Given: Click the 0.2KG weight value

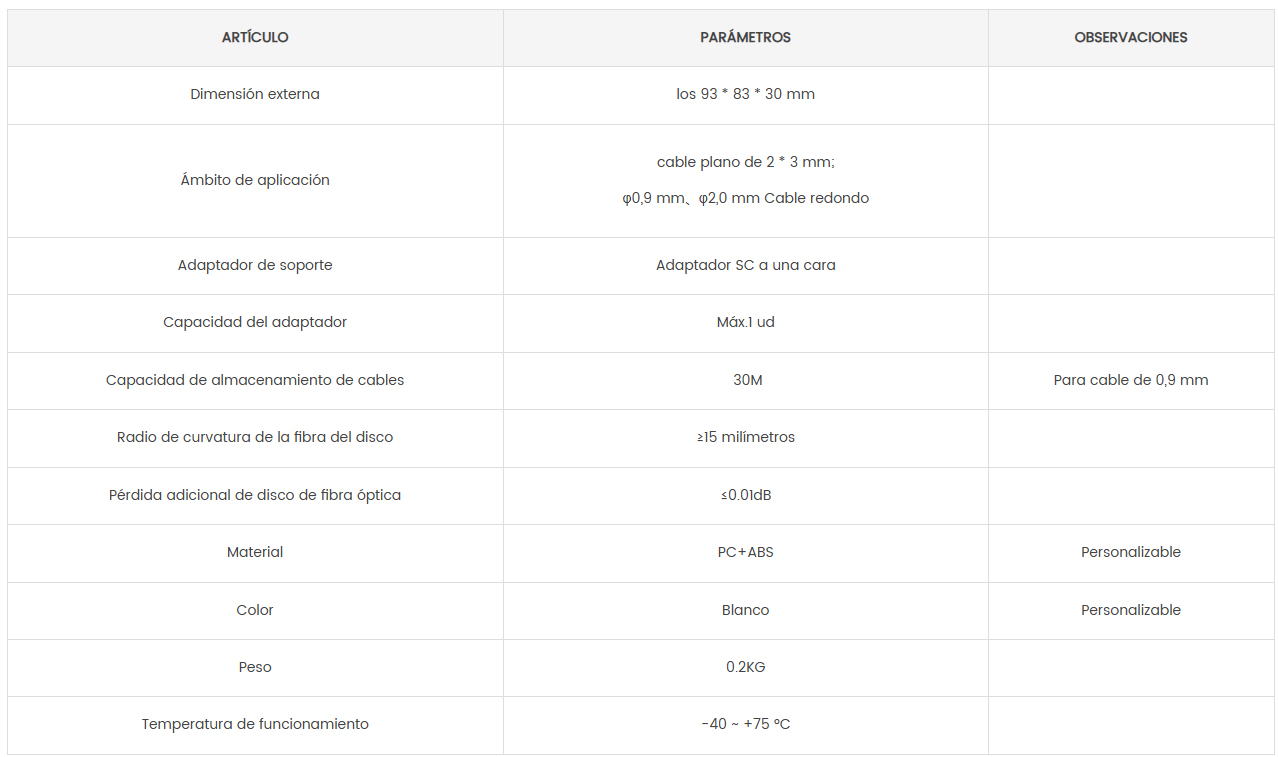Looking at the screenshot, I should [745, 667].
